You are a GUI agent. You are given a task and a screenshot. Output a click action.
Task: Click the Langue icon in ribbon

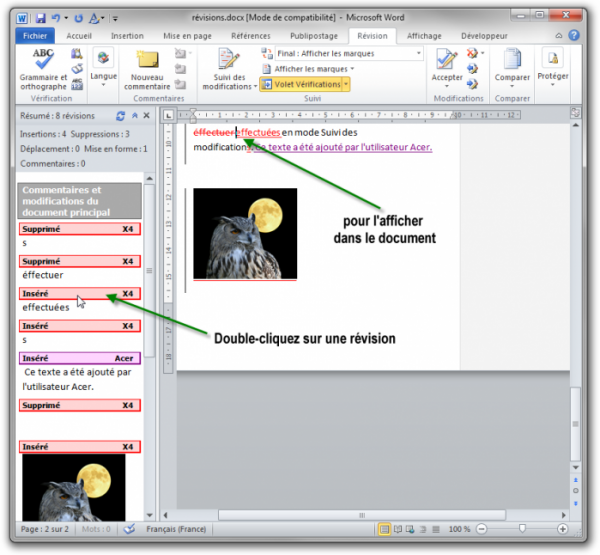103,62
